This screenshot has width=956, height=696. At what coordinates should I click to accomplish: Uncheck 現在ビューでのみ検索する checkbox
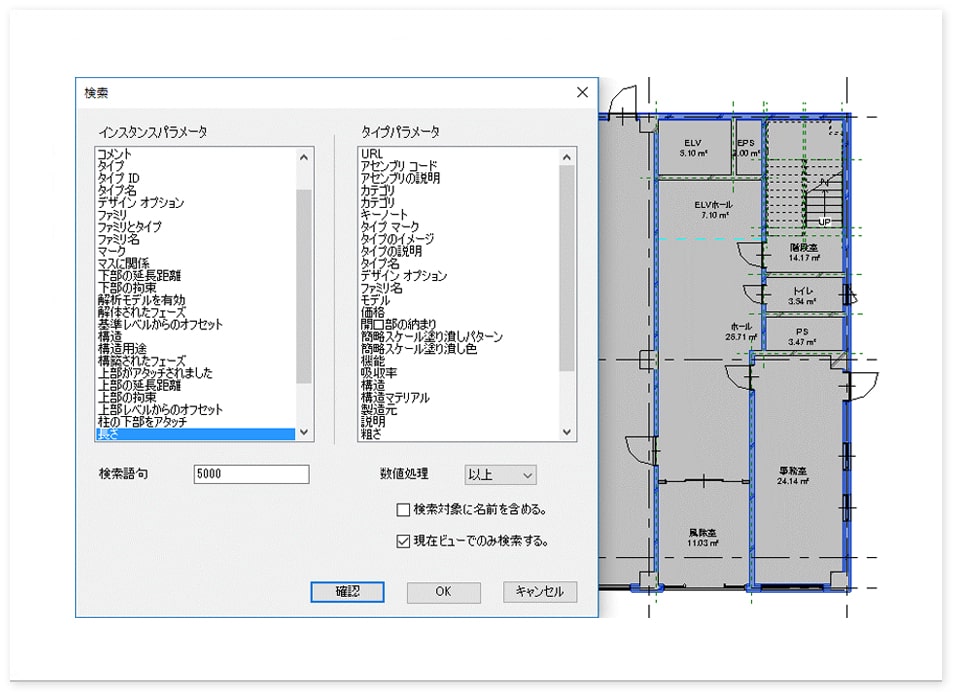pyautogui.click(x=403, y=542)
